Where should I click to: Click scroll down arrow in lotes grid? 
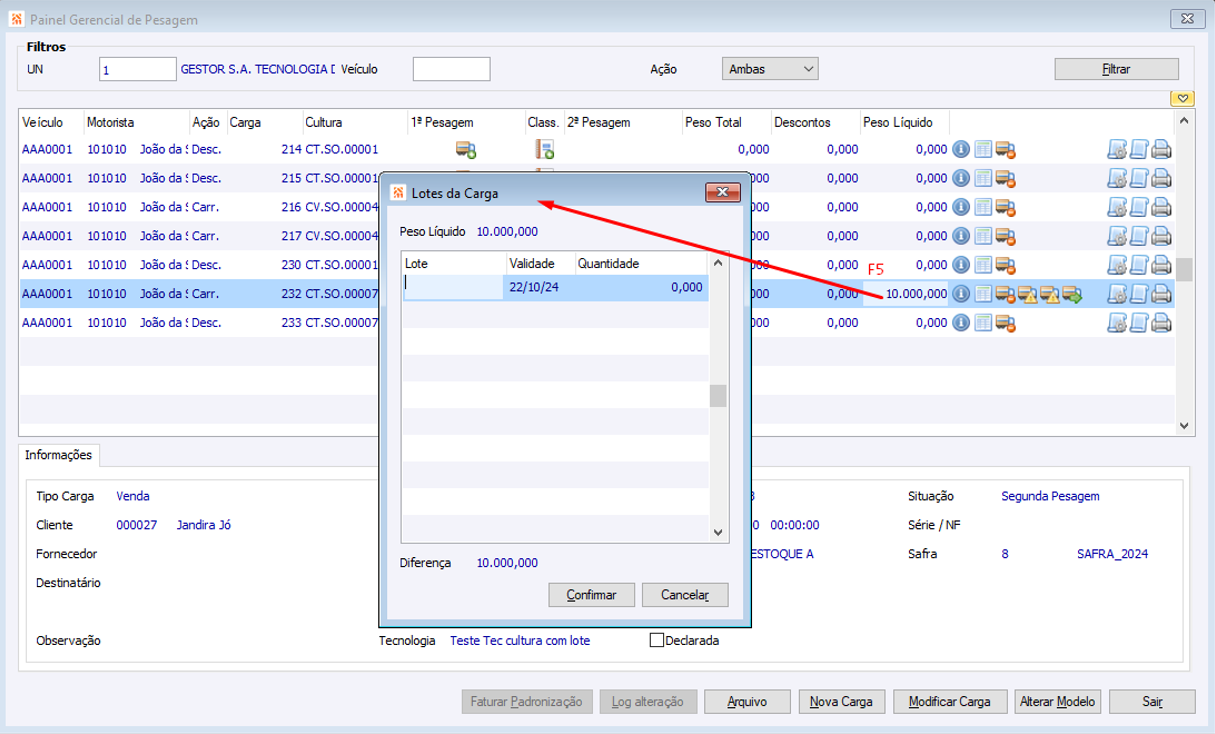(718, 533)
